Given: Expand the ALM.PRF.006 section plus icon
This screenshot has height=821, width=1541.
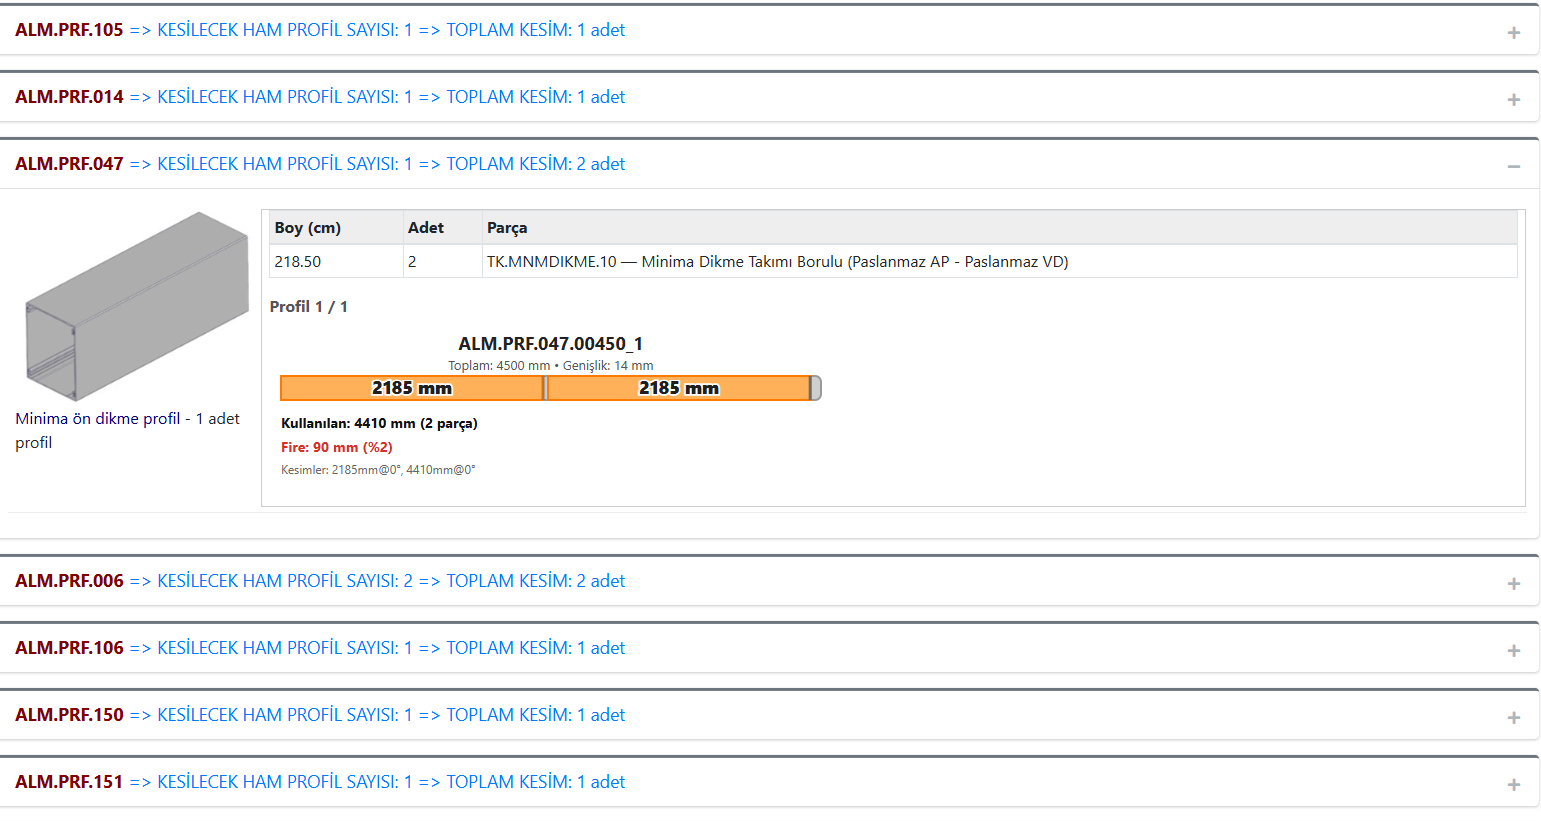Looking at the screenshot, I should click(1513, 584).
